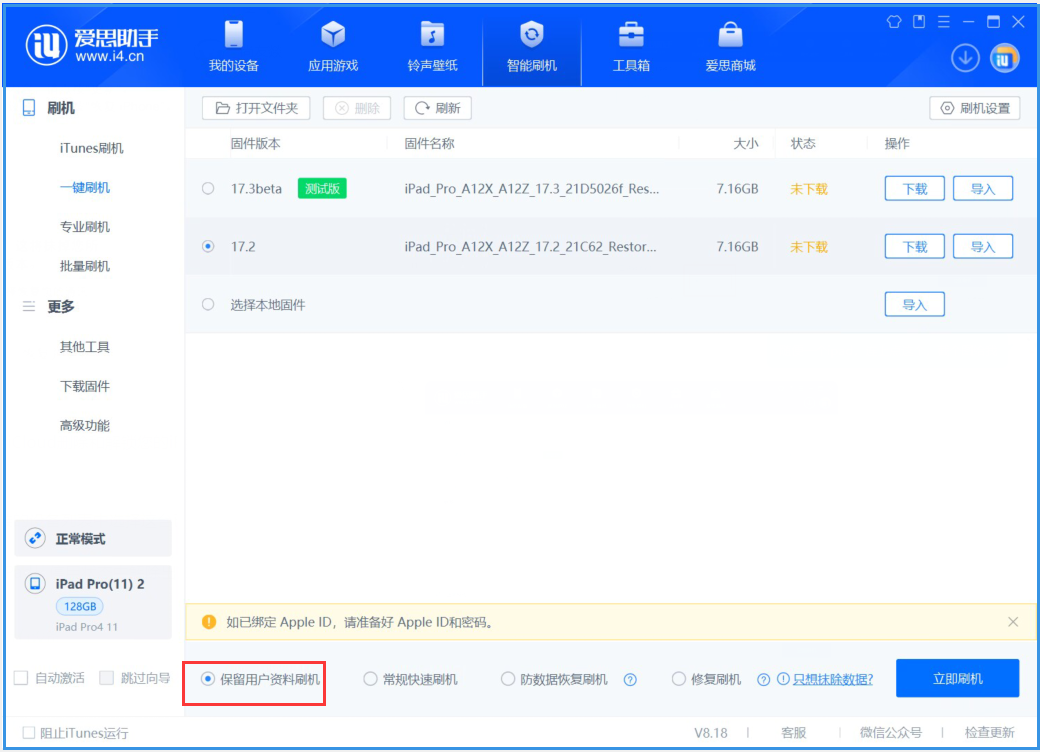
Task: Open the 只想抹除数据? link
Action: click(x=833, y=678)
